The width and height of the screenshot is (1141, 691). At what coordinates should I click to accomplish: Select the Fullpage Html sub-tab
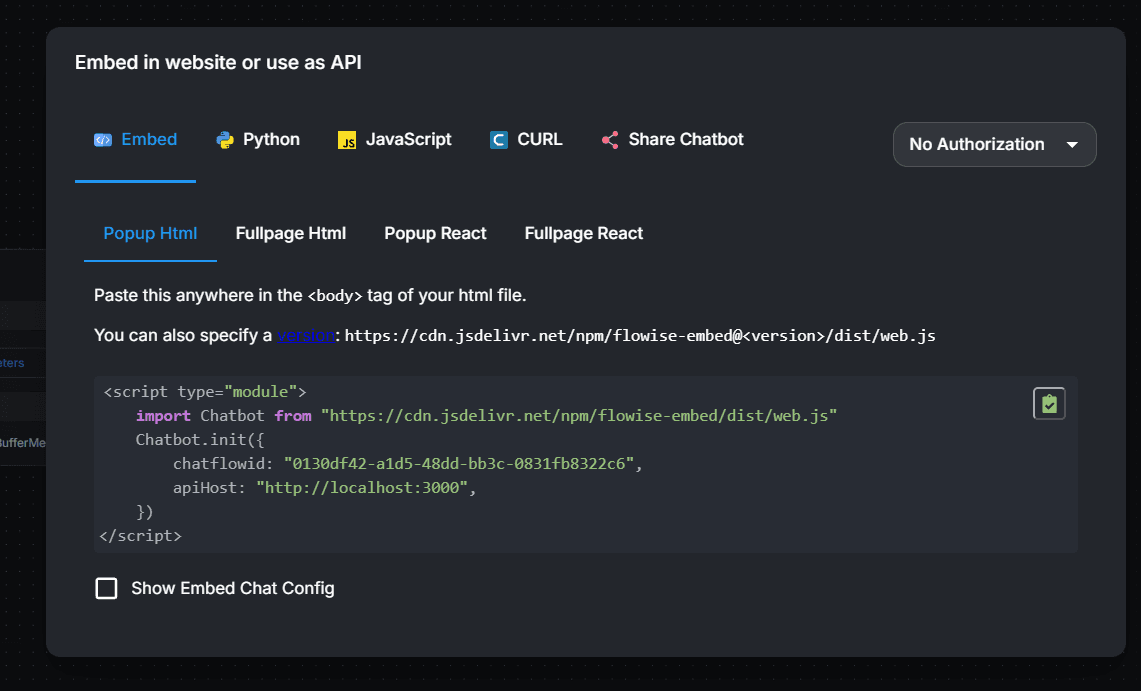point(290,233)
